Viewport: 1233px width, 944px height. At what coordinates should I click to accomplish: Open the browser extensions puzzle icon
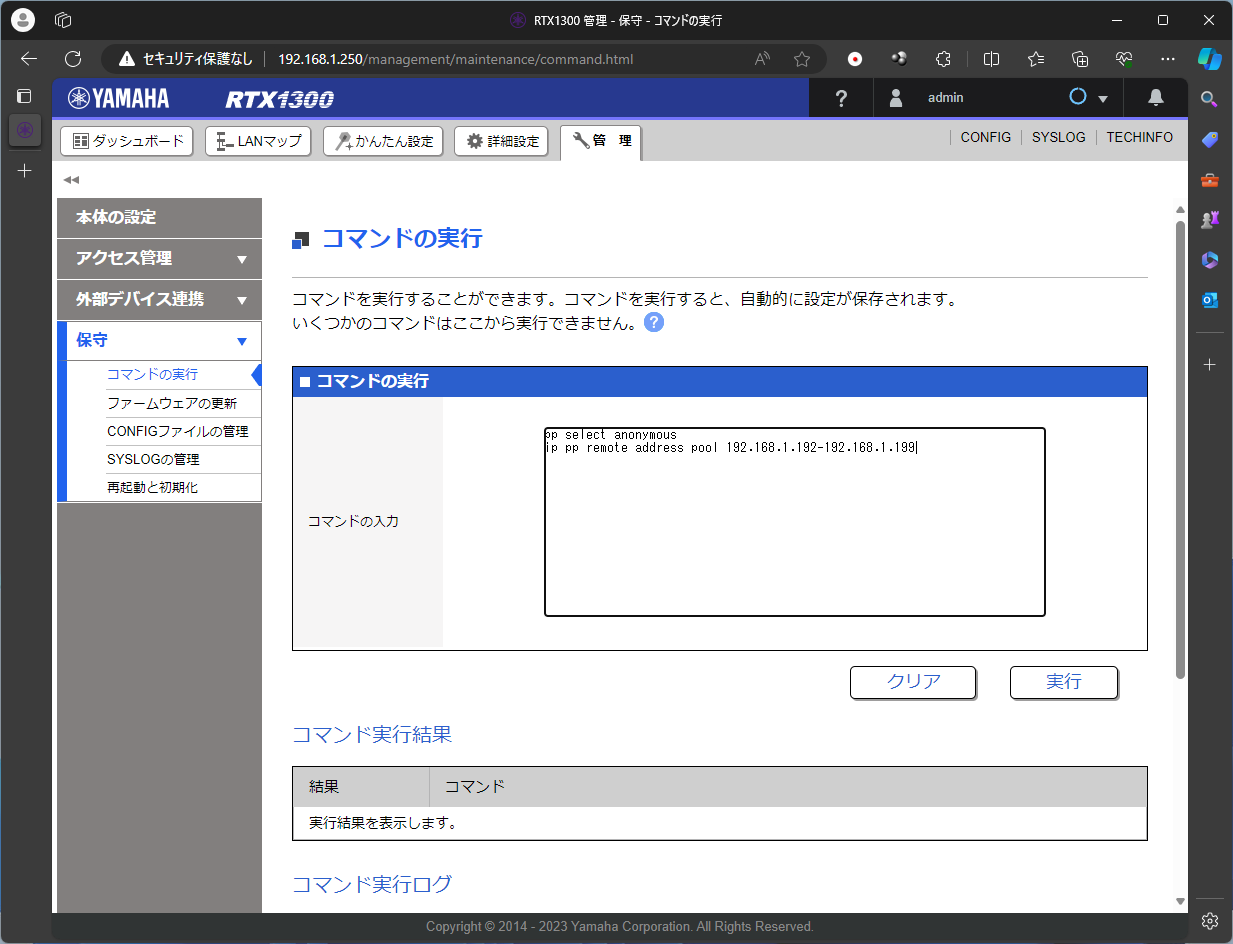(943, 59)
